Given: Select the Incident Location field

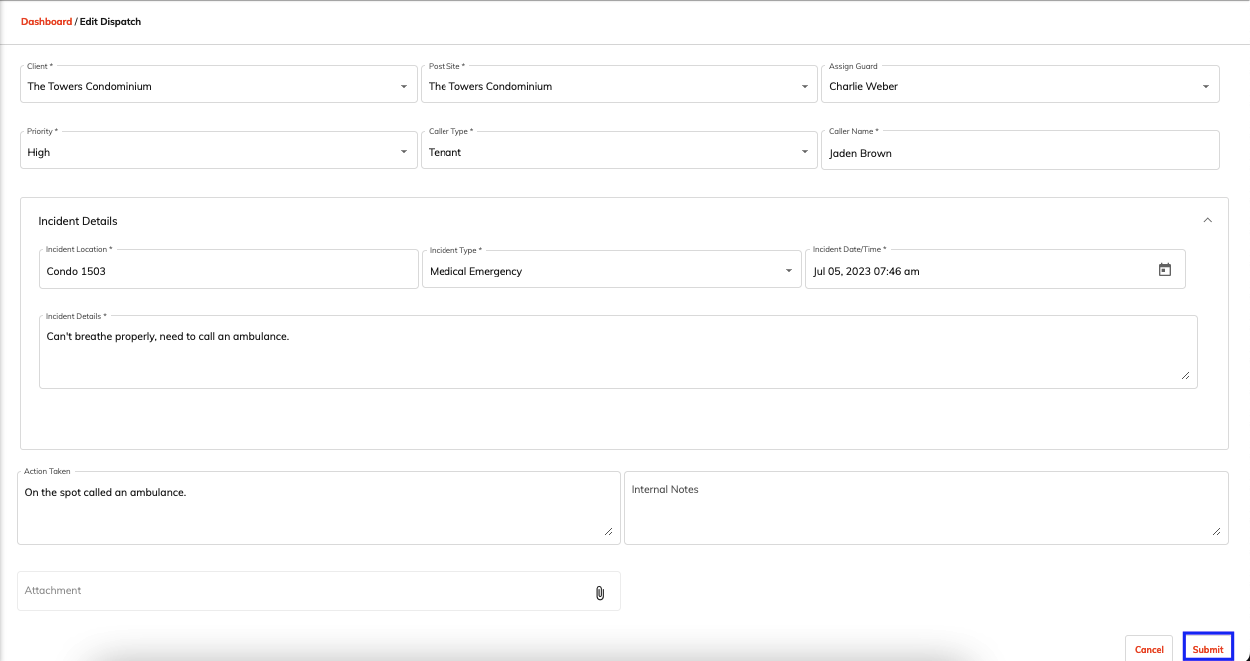Looking at the screenshot, I should point(228,269).
